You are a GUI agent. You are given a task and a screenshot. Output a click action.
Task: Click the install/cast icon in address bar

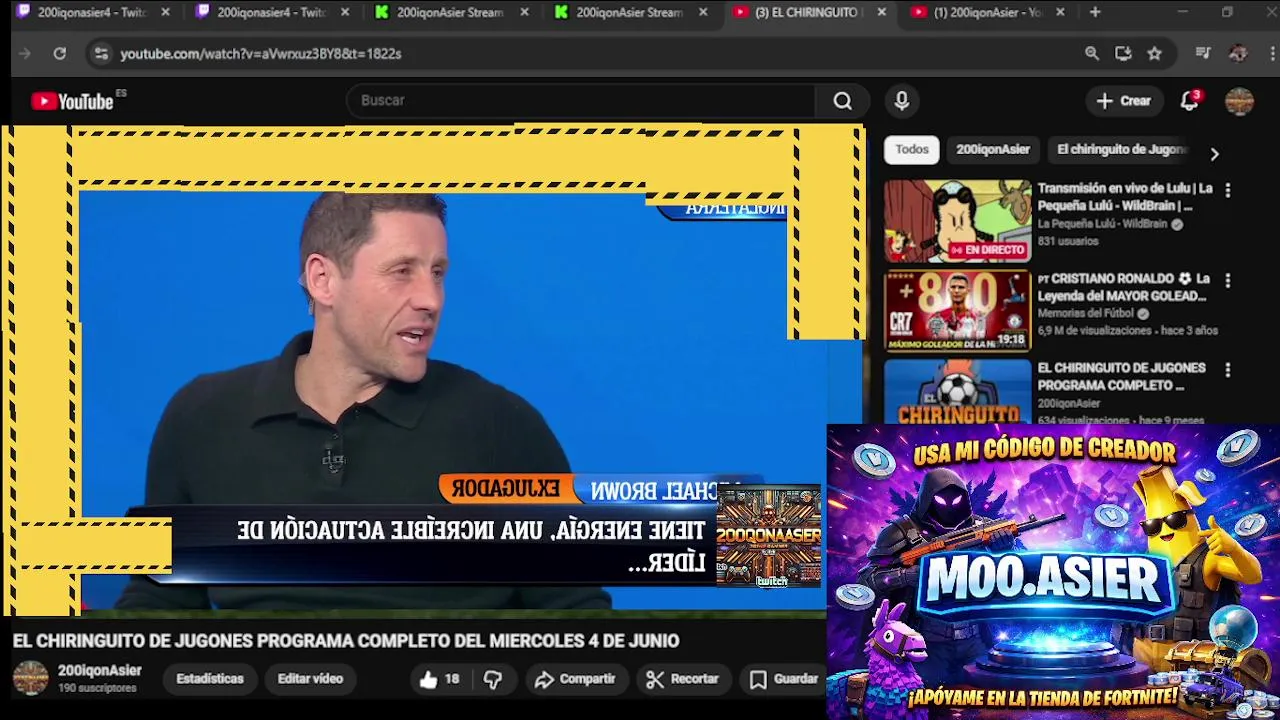1123,54
